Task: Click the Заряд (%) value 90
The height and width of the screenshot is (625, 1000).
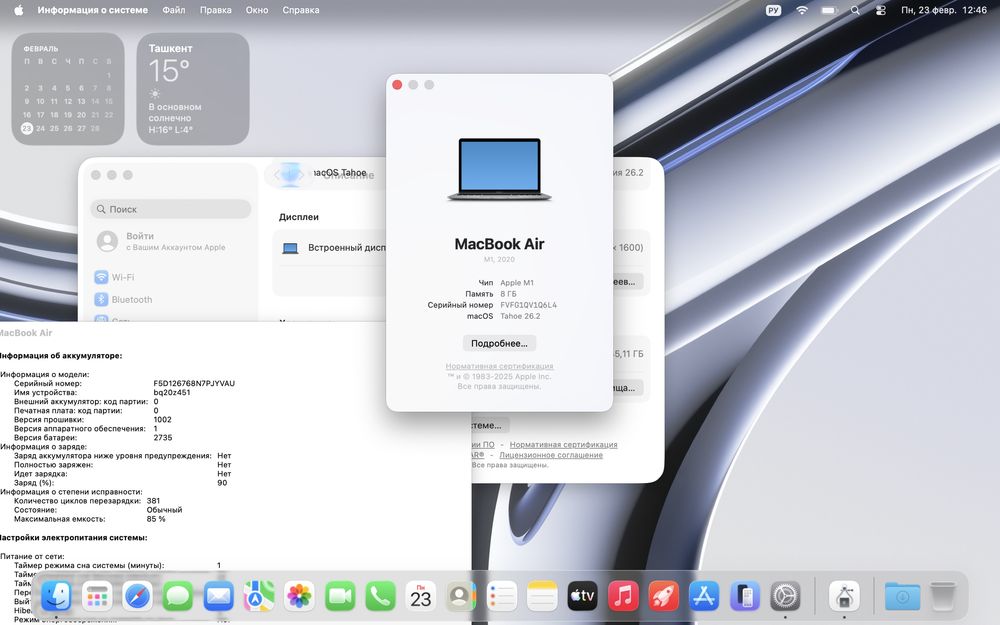Action: [x=222, y=483]
